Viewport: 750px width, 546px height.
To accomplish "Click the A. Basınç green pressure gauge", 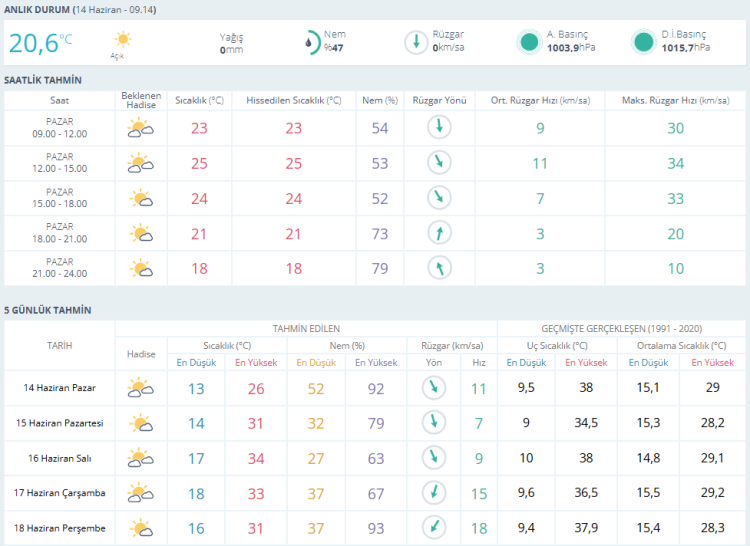I will point(529,42).
